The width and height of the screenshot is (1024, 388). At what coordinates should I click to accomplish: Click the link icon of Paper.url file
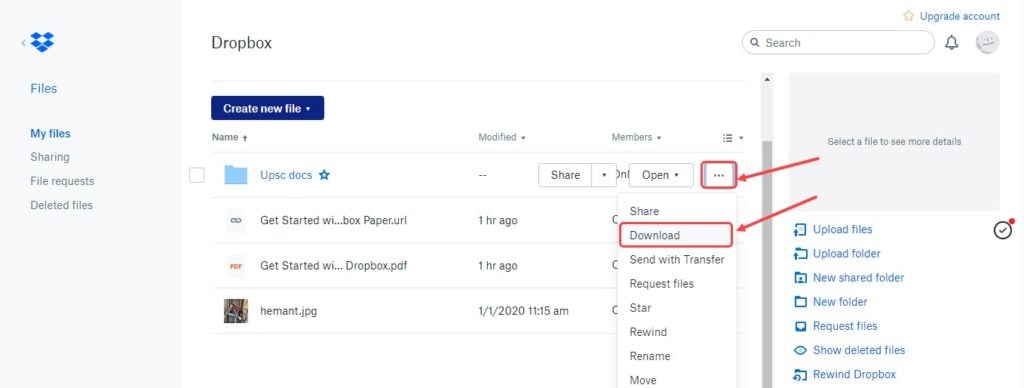[x=236, y=220]
